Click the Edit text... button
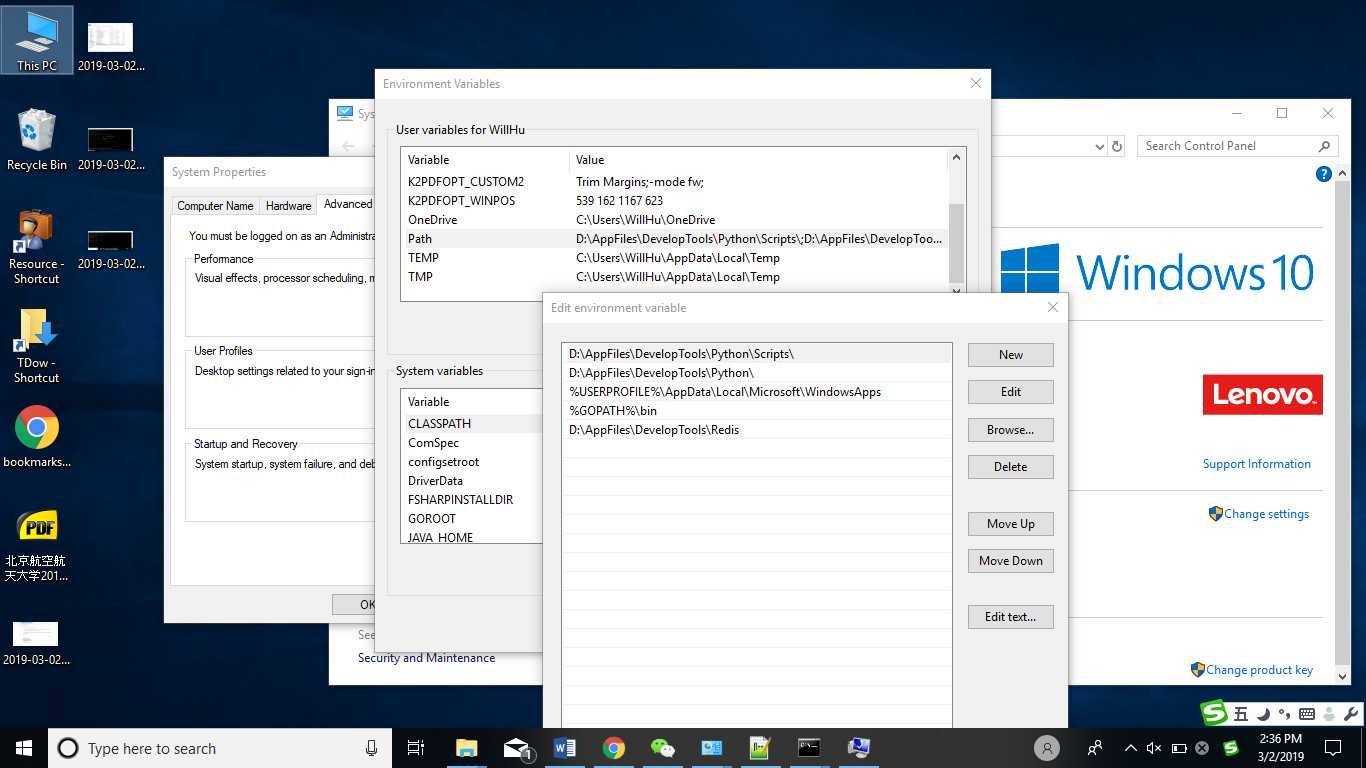The height and width of the screenshot is (768, 1366). 1011,617
